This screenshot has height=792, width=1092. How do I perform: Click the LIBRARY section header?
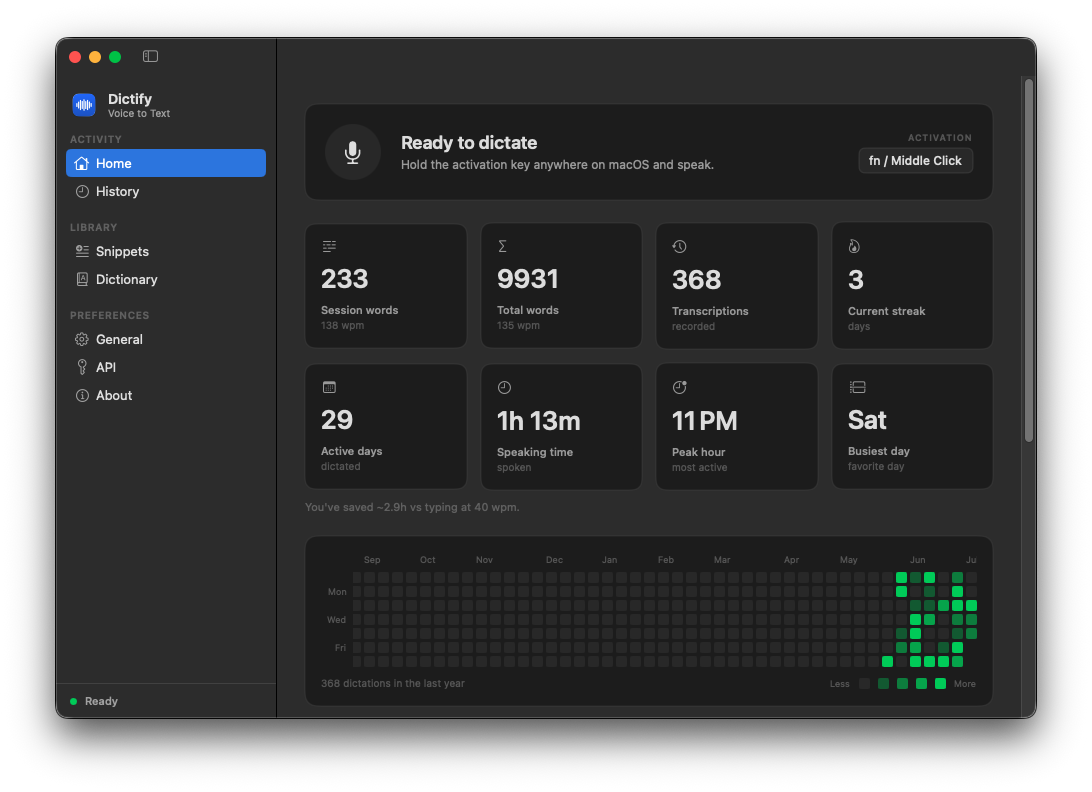(x=93, y=228)
